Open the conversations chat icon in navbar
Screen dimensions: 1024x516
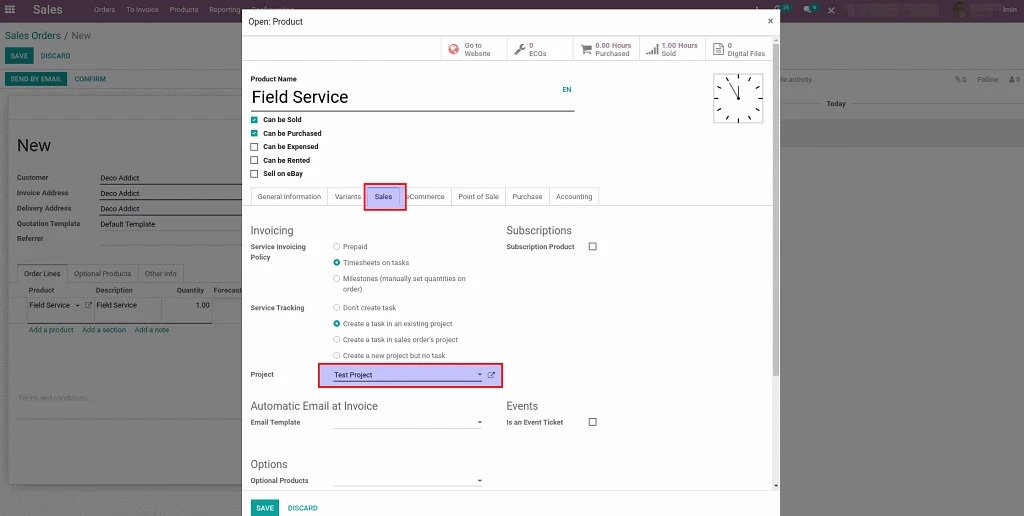coord(810,9)
